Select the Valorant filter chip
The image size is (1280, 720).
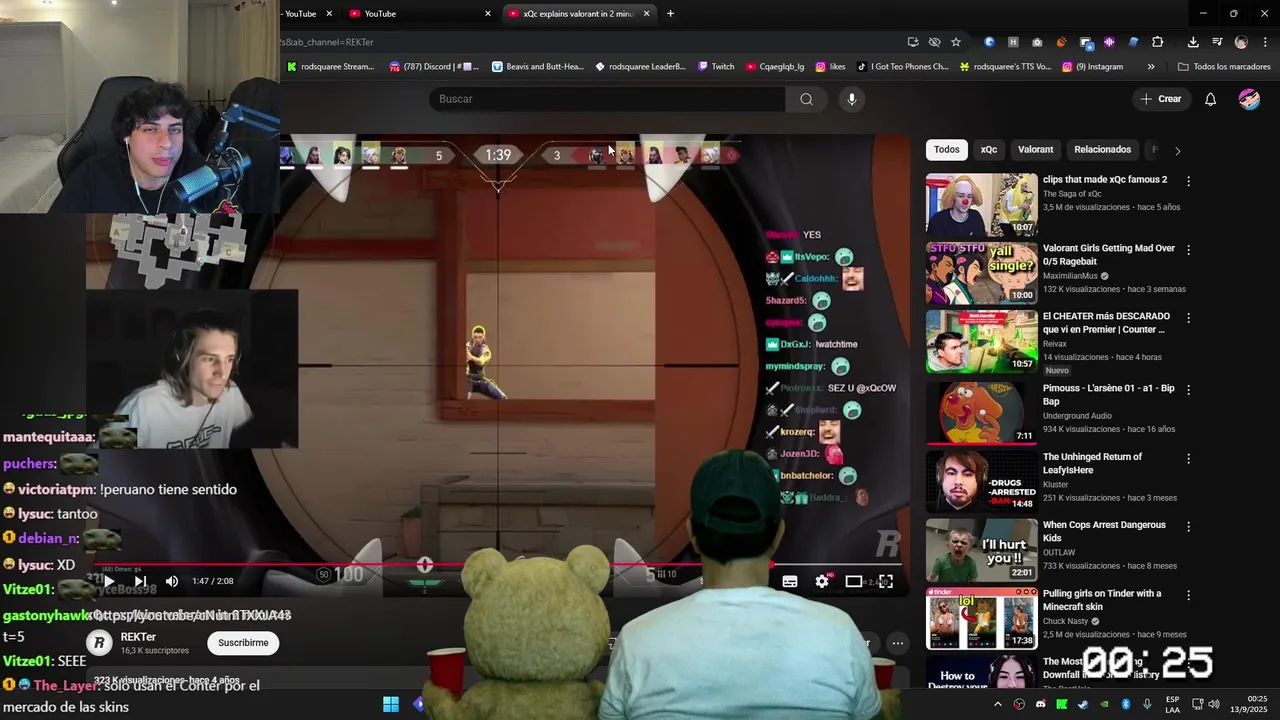click(1035, 150)
